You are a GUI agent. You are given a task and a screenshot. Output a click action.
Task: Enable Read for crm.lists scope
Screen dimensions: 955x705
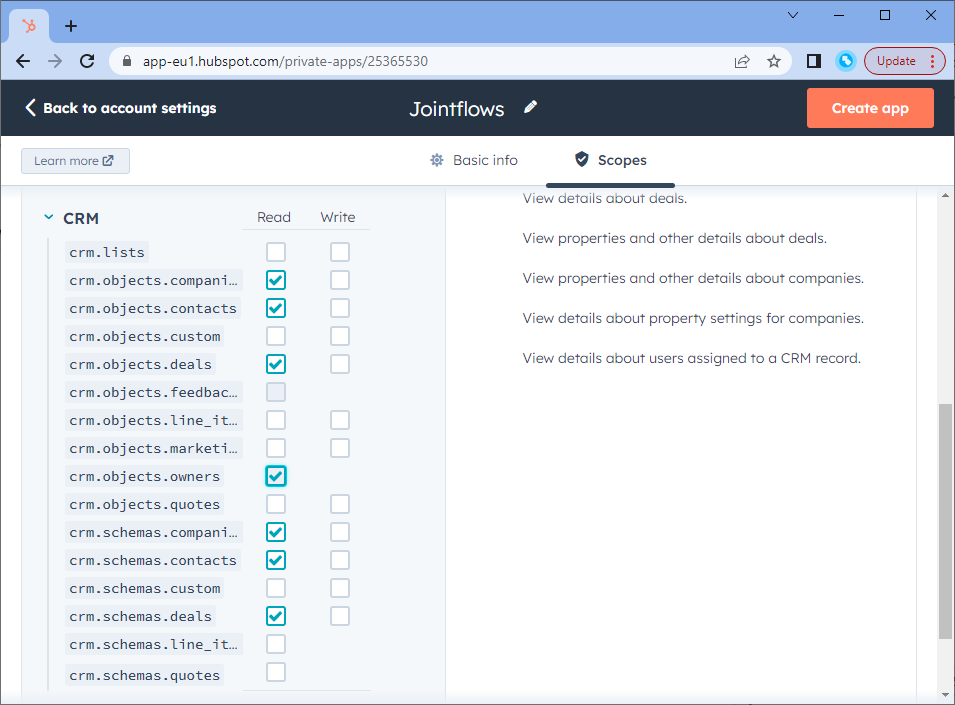coord(276,252)
